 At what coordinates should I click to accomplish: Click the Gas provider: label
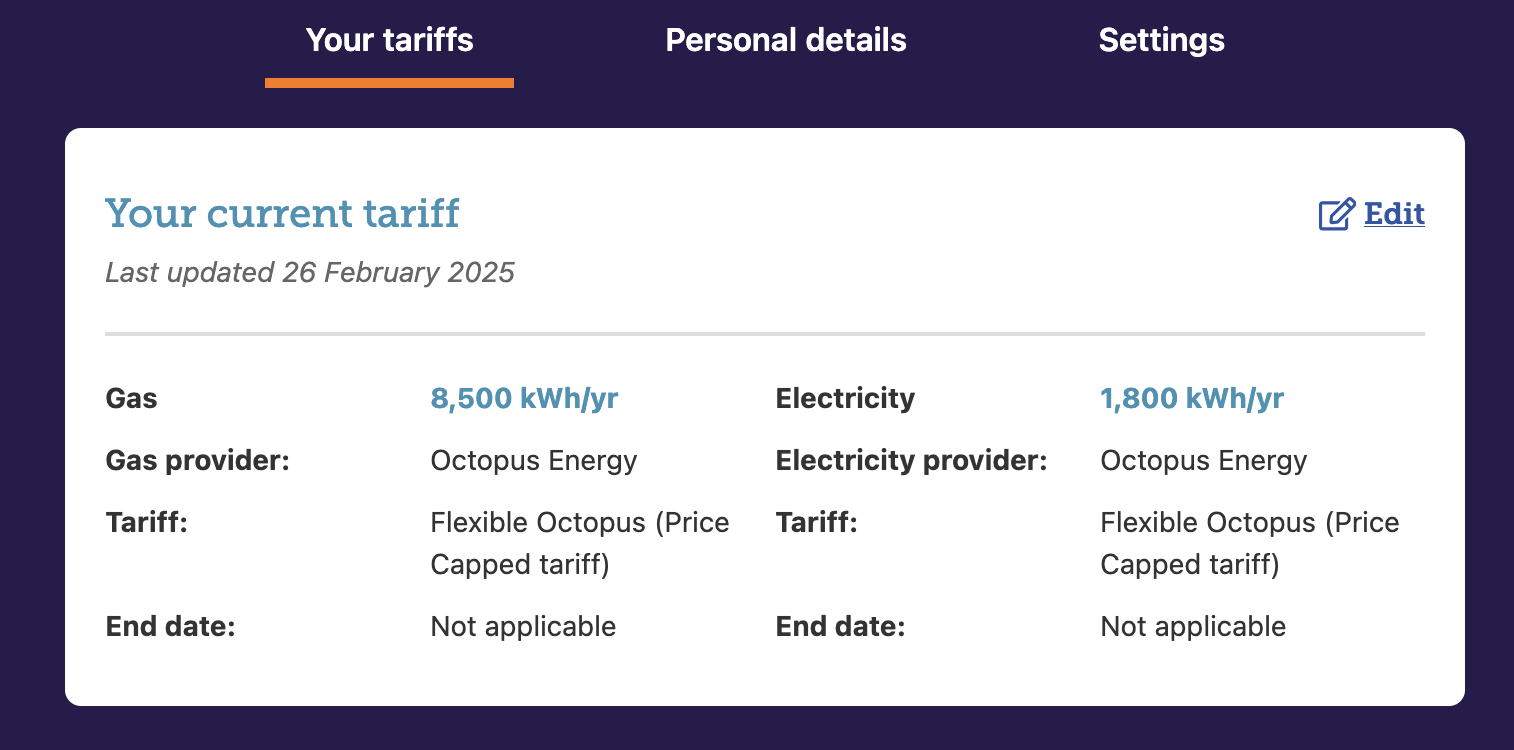197,461
